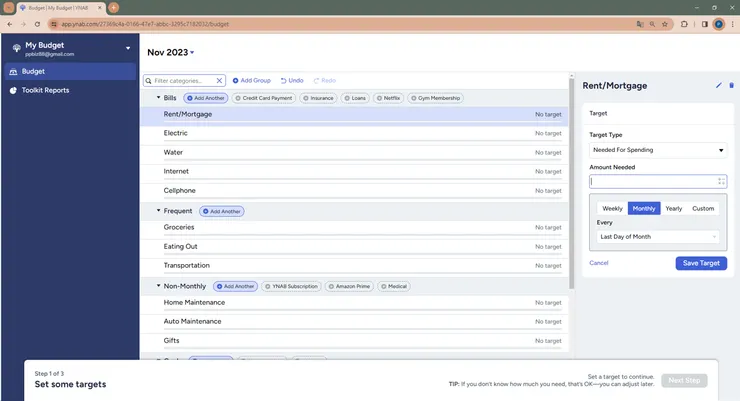Select the Groceries category row
This screenshot has height=401, width=740.
pos(354,228)
